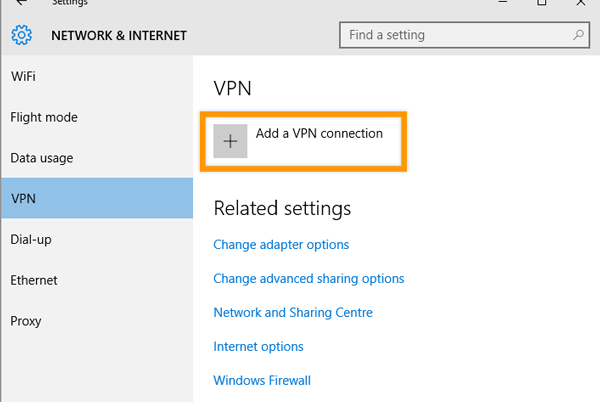Open the WiFi settings section

[x=24, y=76]
